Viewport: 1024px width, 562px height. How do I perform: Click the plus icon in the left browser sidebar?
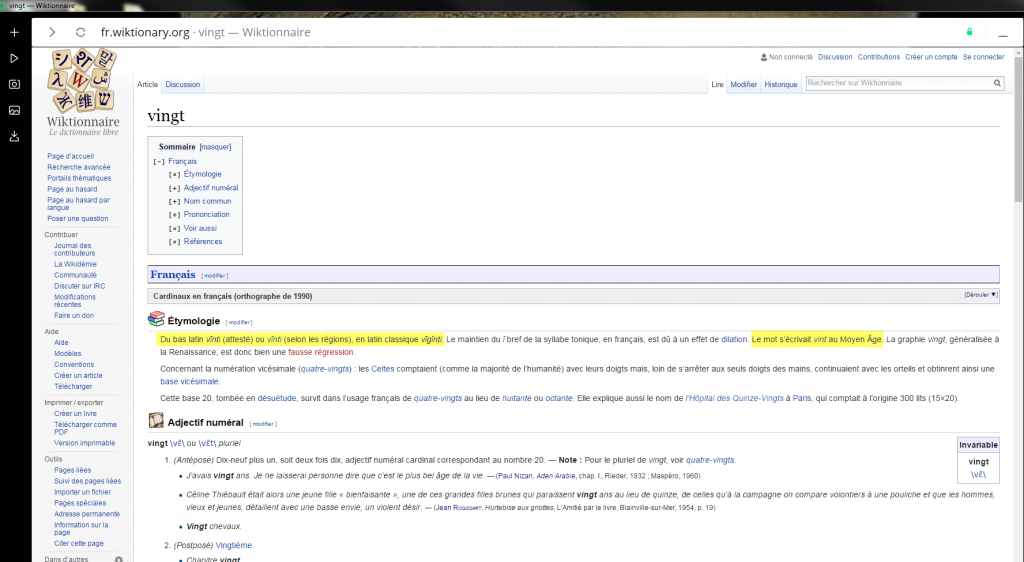point(14,33)
